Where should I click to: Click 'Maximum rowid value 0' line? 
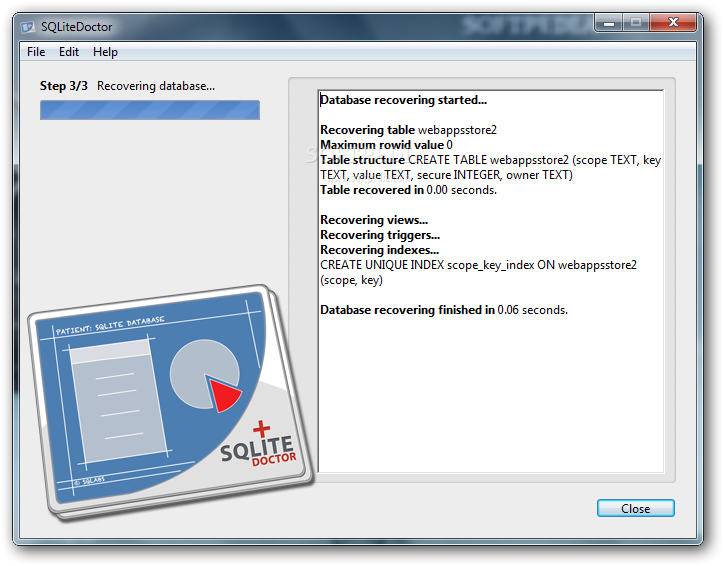(386, 145)
